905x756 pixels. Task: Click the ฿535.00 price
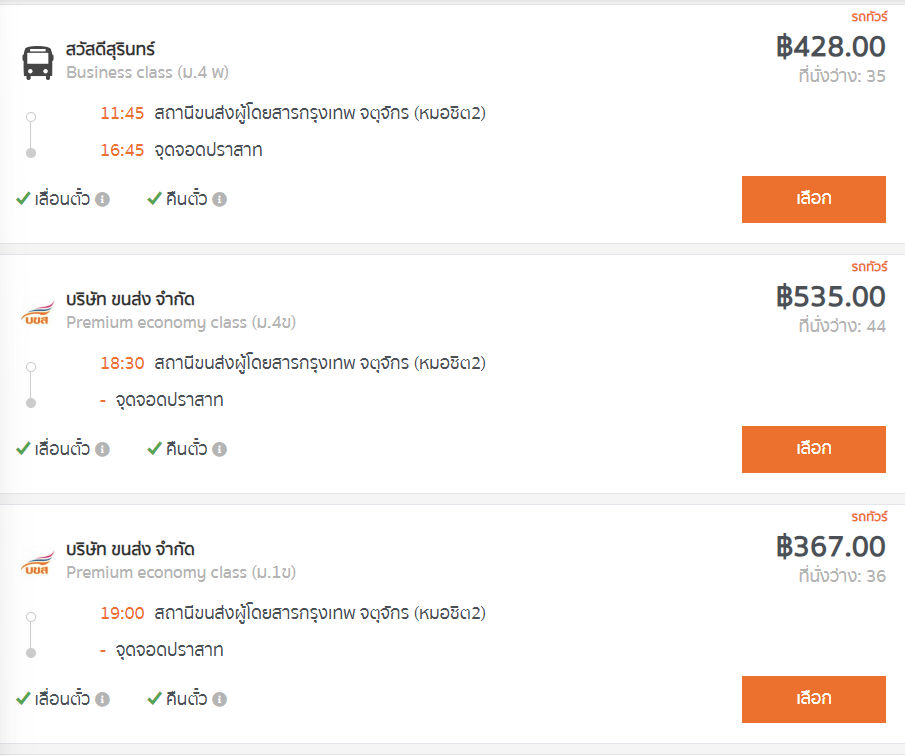(x=831, y=297)
